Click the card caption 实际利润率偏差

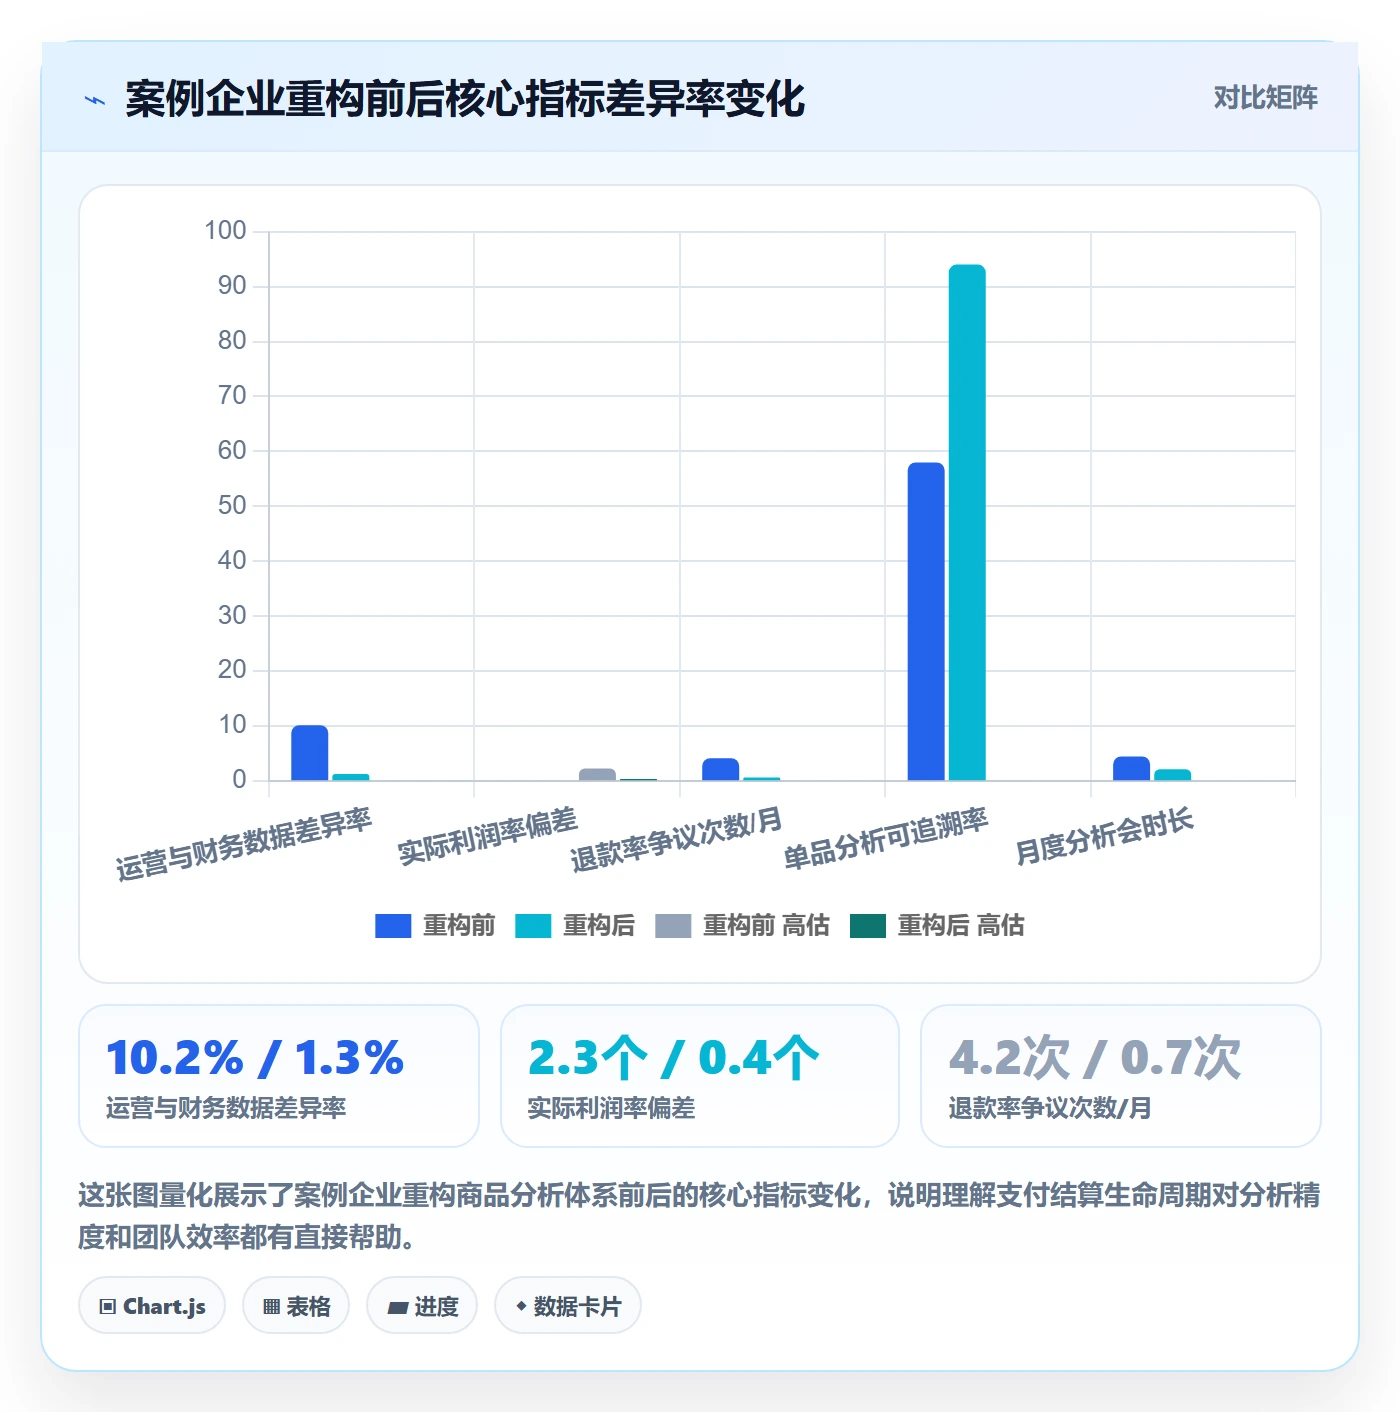tap(611, 1108)
